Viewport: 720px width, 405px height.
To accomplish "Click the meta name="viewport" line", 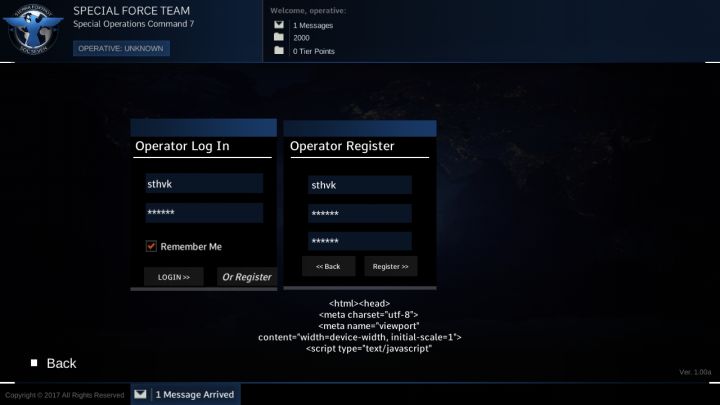I will (369, 326).
